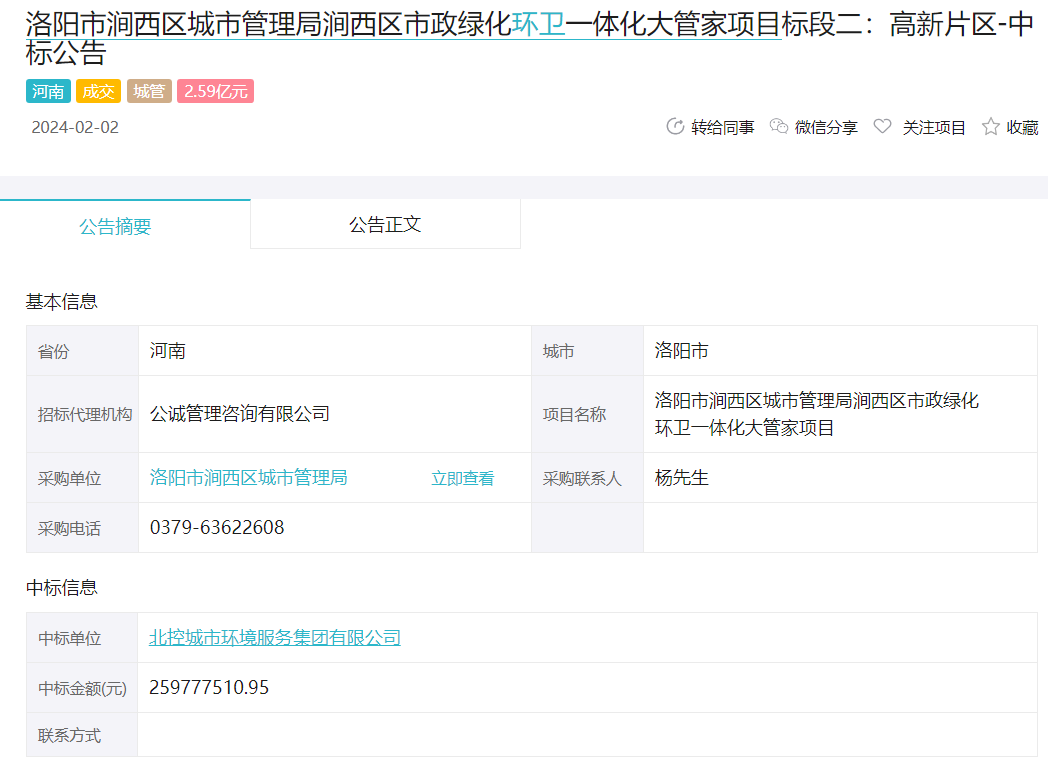1048x765 pixels.
Task: Click the 转给同事 label
Action: click(723, 128)
